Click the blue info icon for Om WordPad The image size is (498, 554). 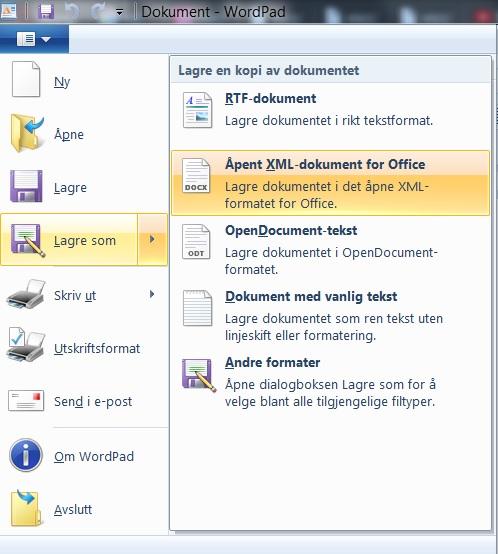26,455
